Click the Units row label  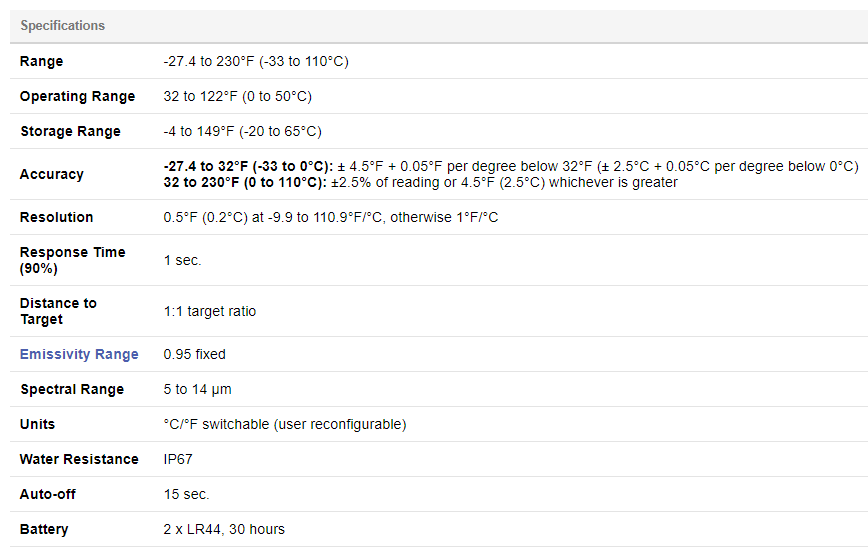click(37, 424)
